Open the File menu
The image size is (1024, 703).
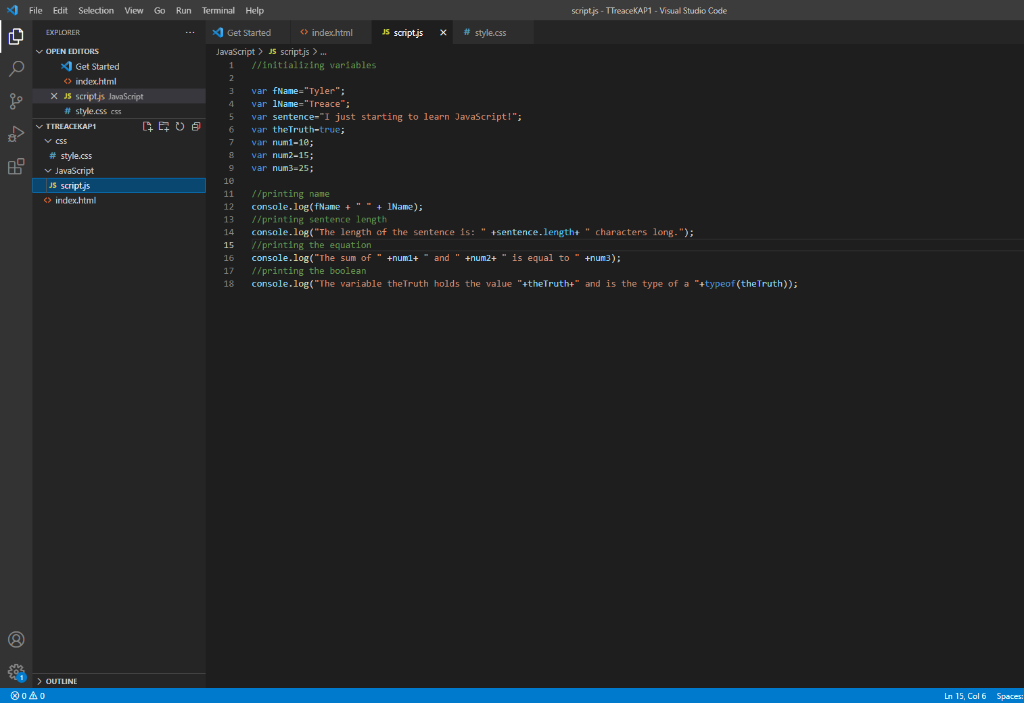(x=36, y=10)
